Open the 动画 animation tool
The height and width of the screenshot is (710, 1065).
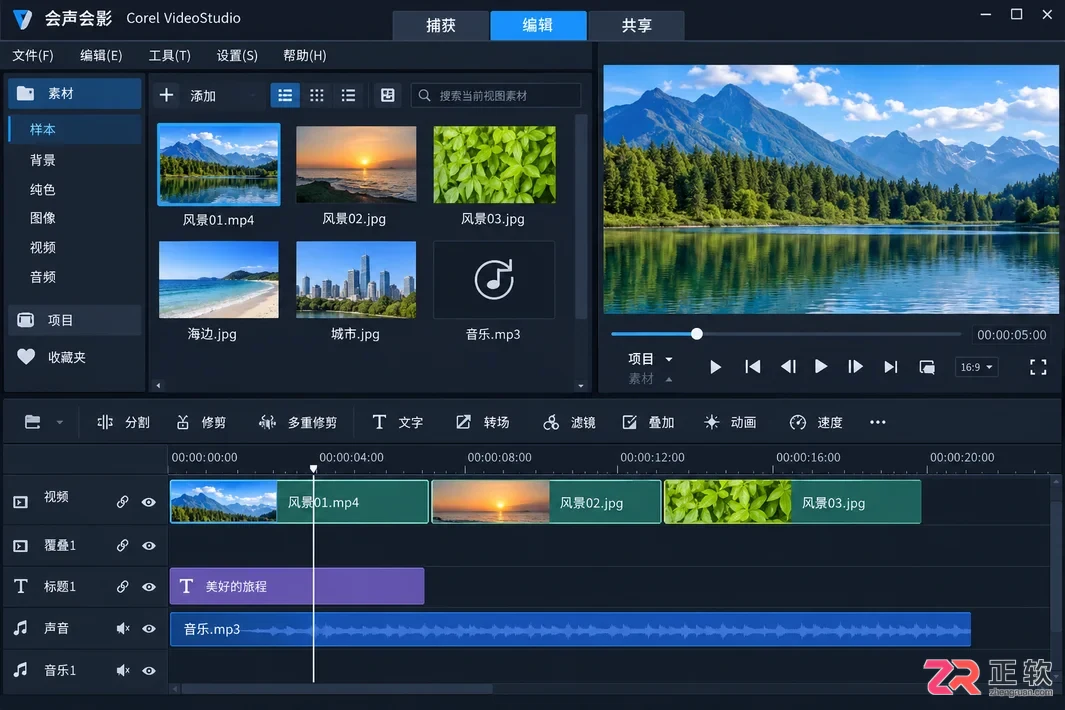[x=730, y=423]
